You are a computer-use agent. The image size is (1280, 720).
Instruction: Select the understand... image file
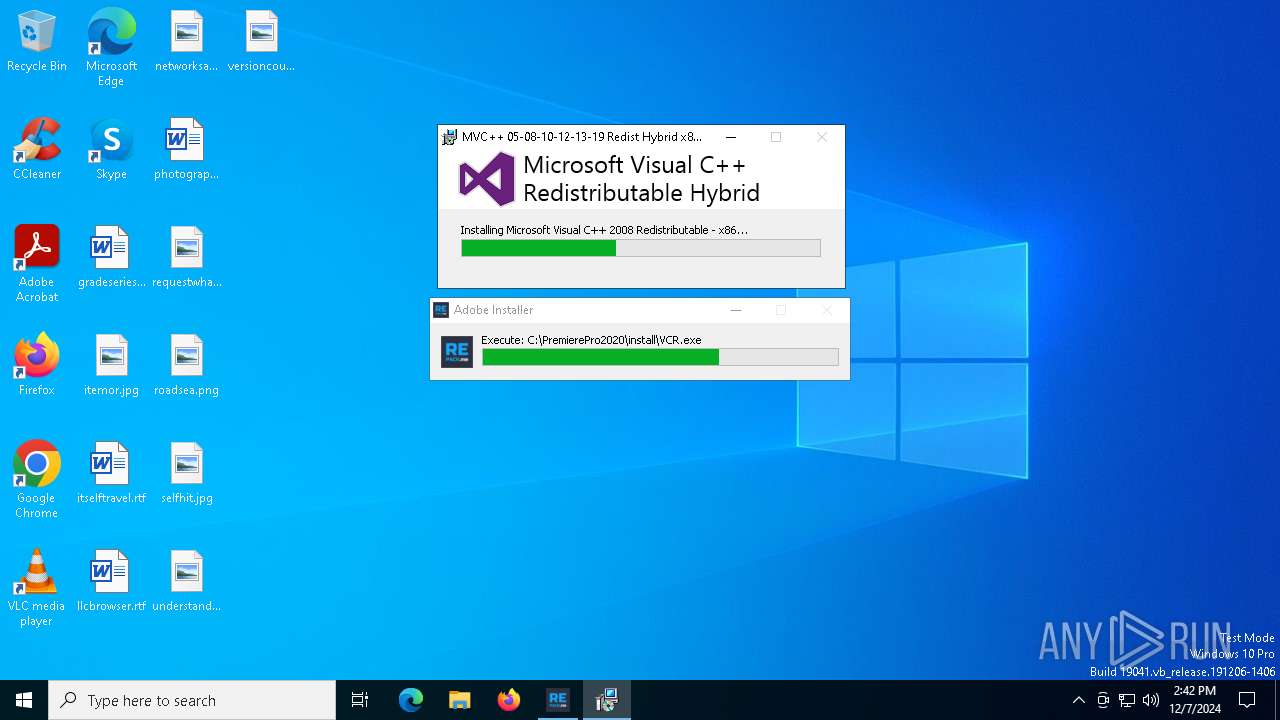click(186, 582)
